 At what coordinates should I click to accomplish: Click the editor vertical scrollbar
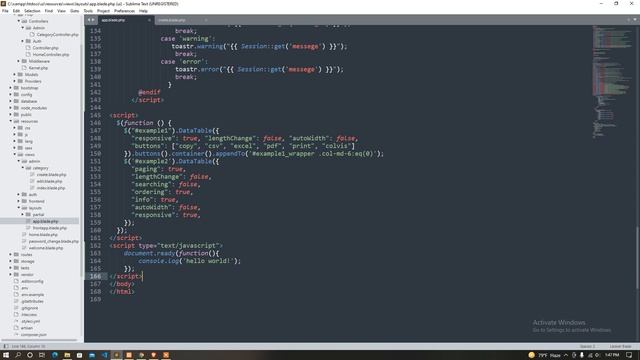pos(637,257)
